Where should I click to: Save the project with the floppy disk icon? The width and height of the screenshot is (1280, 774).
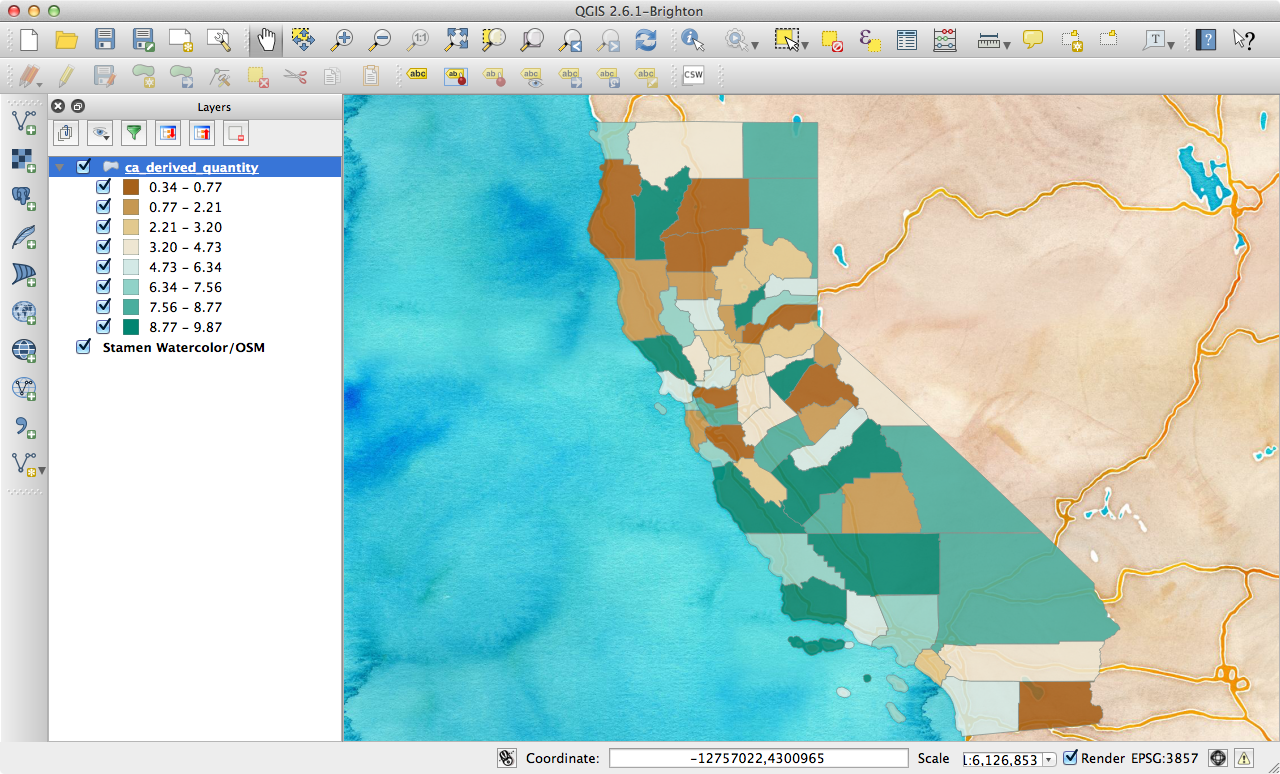(x=105, y=40)
